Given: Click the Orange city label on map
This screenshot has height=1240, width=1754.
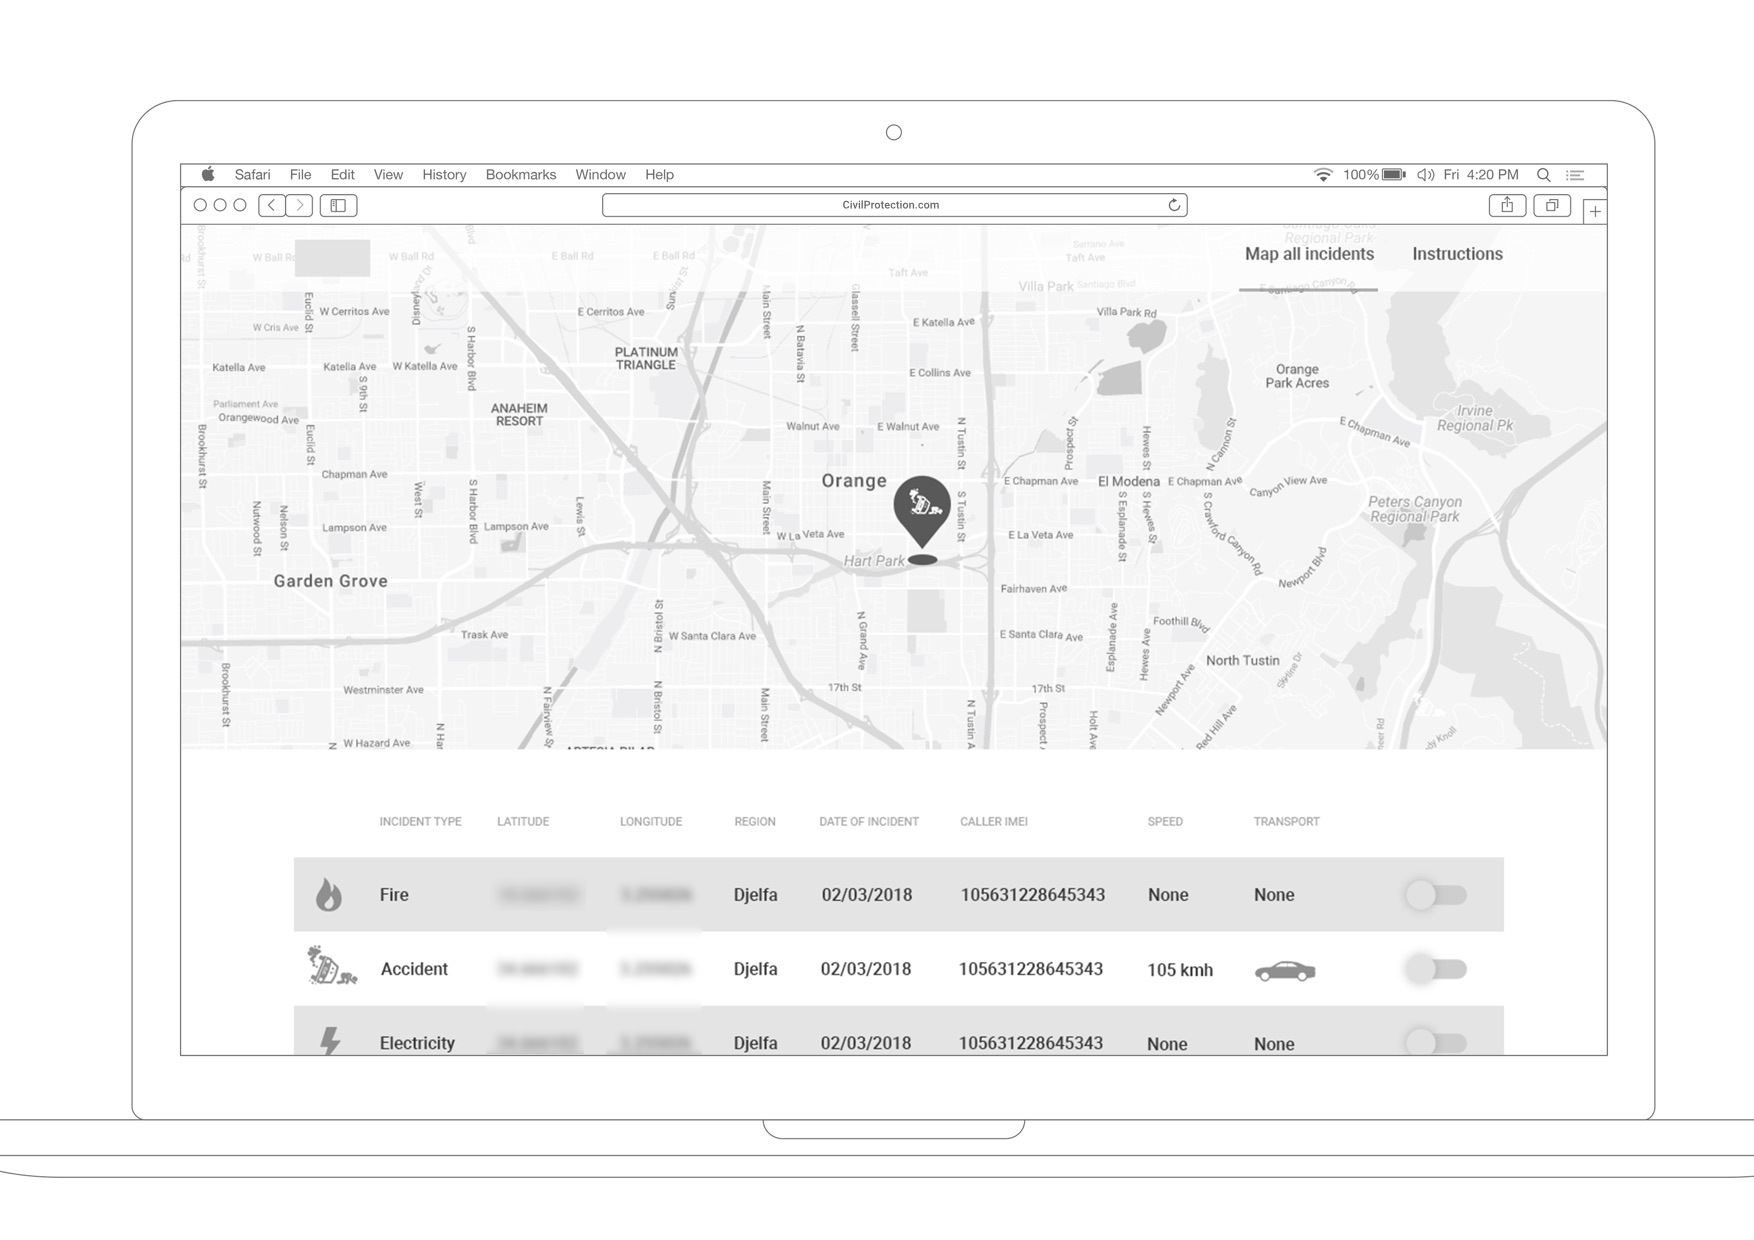Looking at the screenshot, I should pos(854,481).
